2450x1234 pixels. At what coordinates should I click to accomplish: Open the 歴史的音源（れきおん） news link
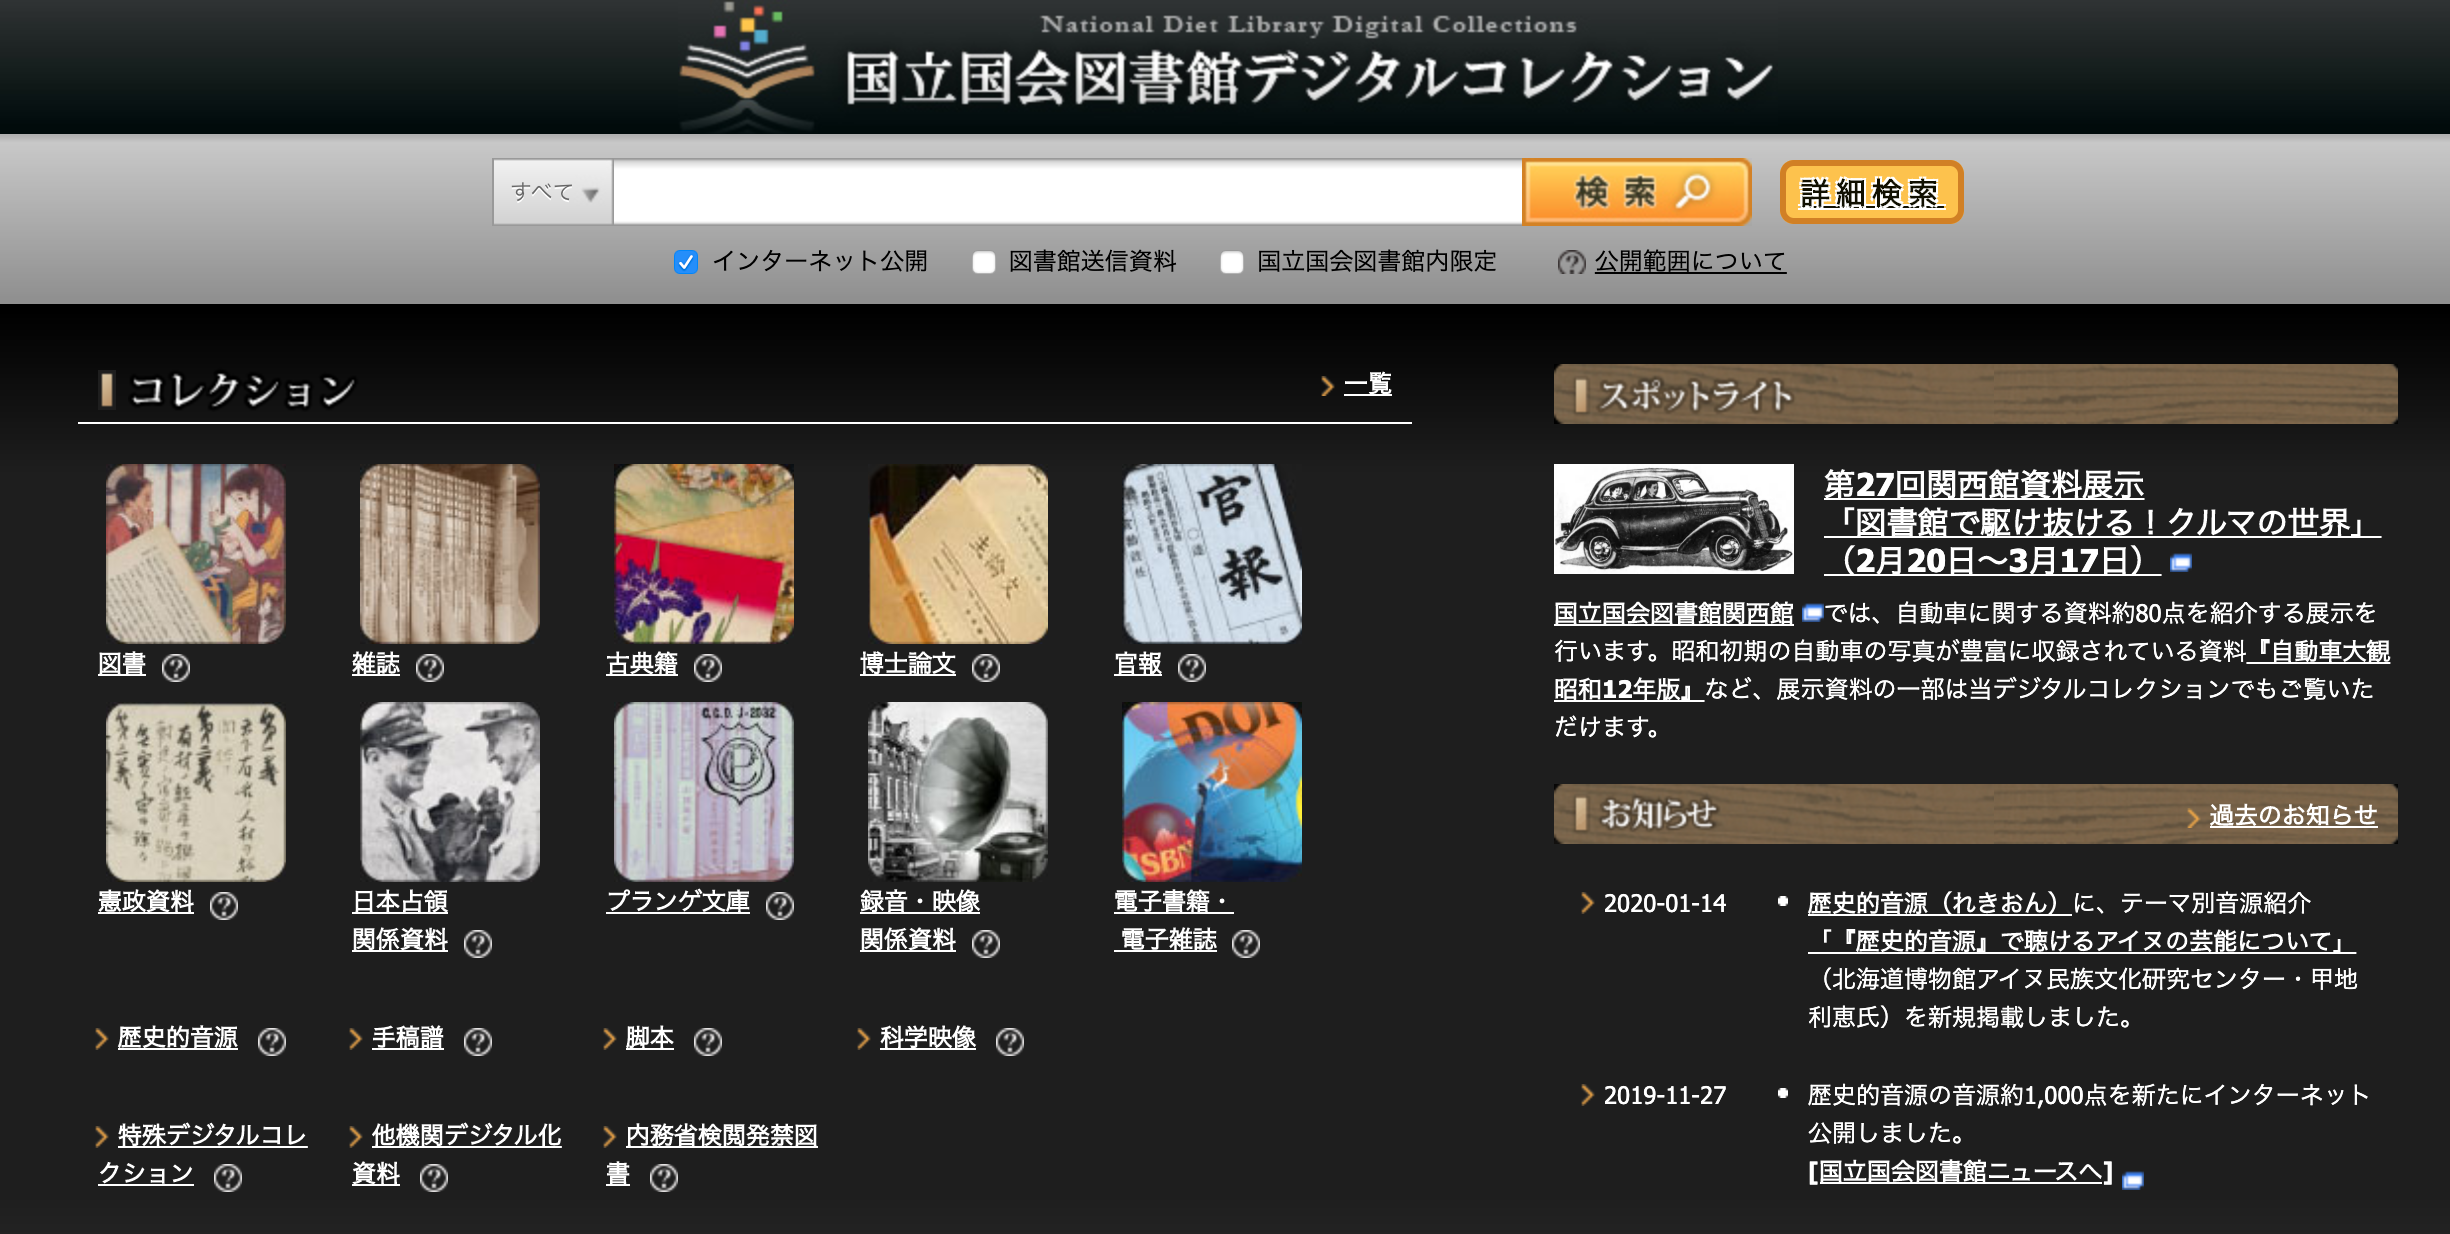1940,903
